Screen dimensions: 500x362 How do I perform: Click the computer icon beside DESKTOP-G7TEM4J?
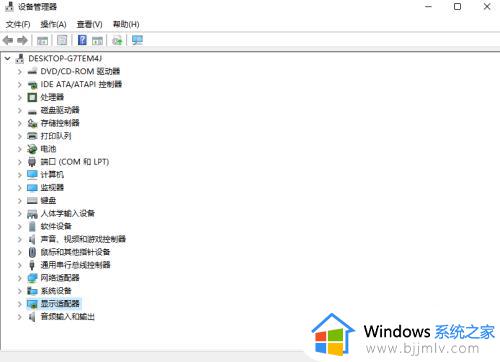click(x=20, y=59)
